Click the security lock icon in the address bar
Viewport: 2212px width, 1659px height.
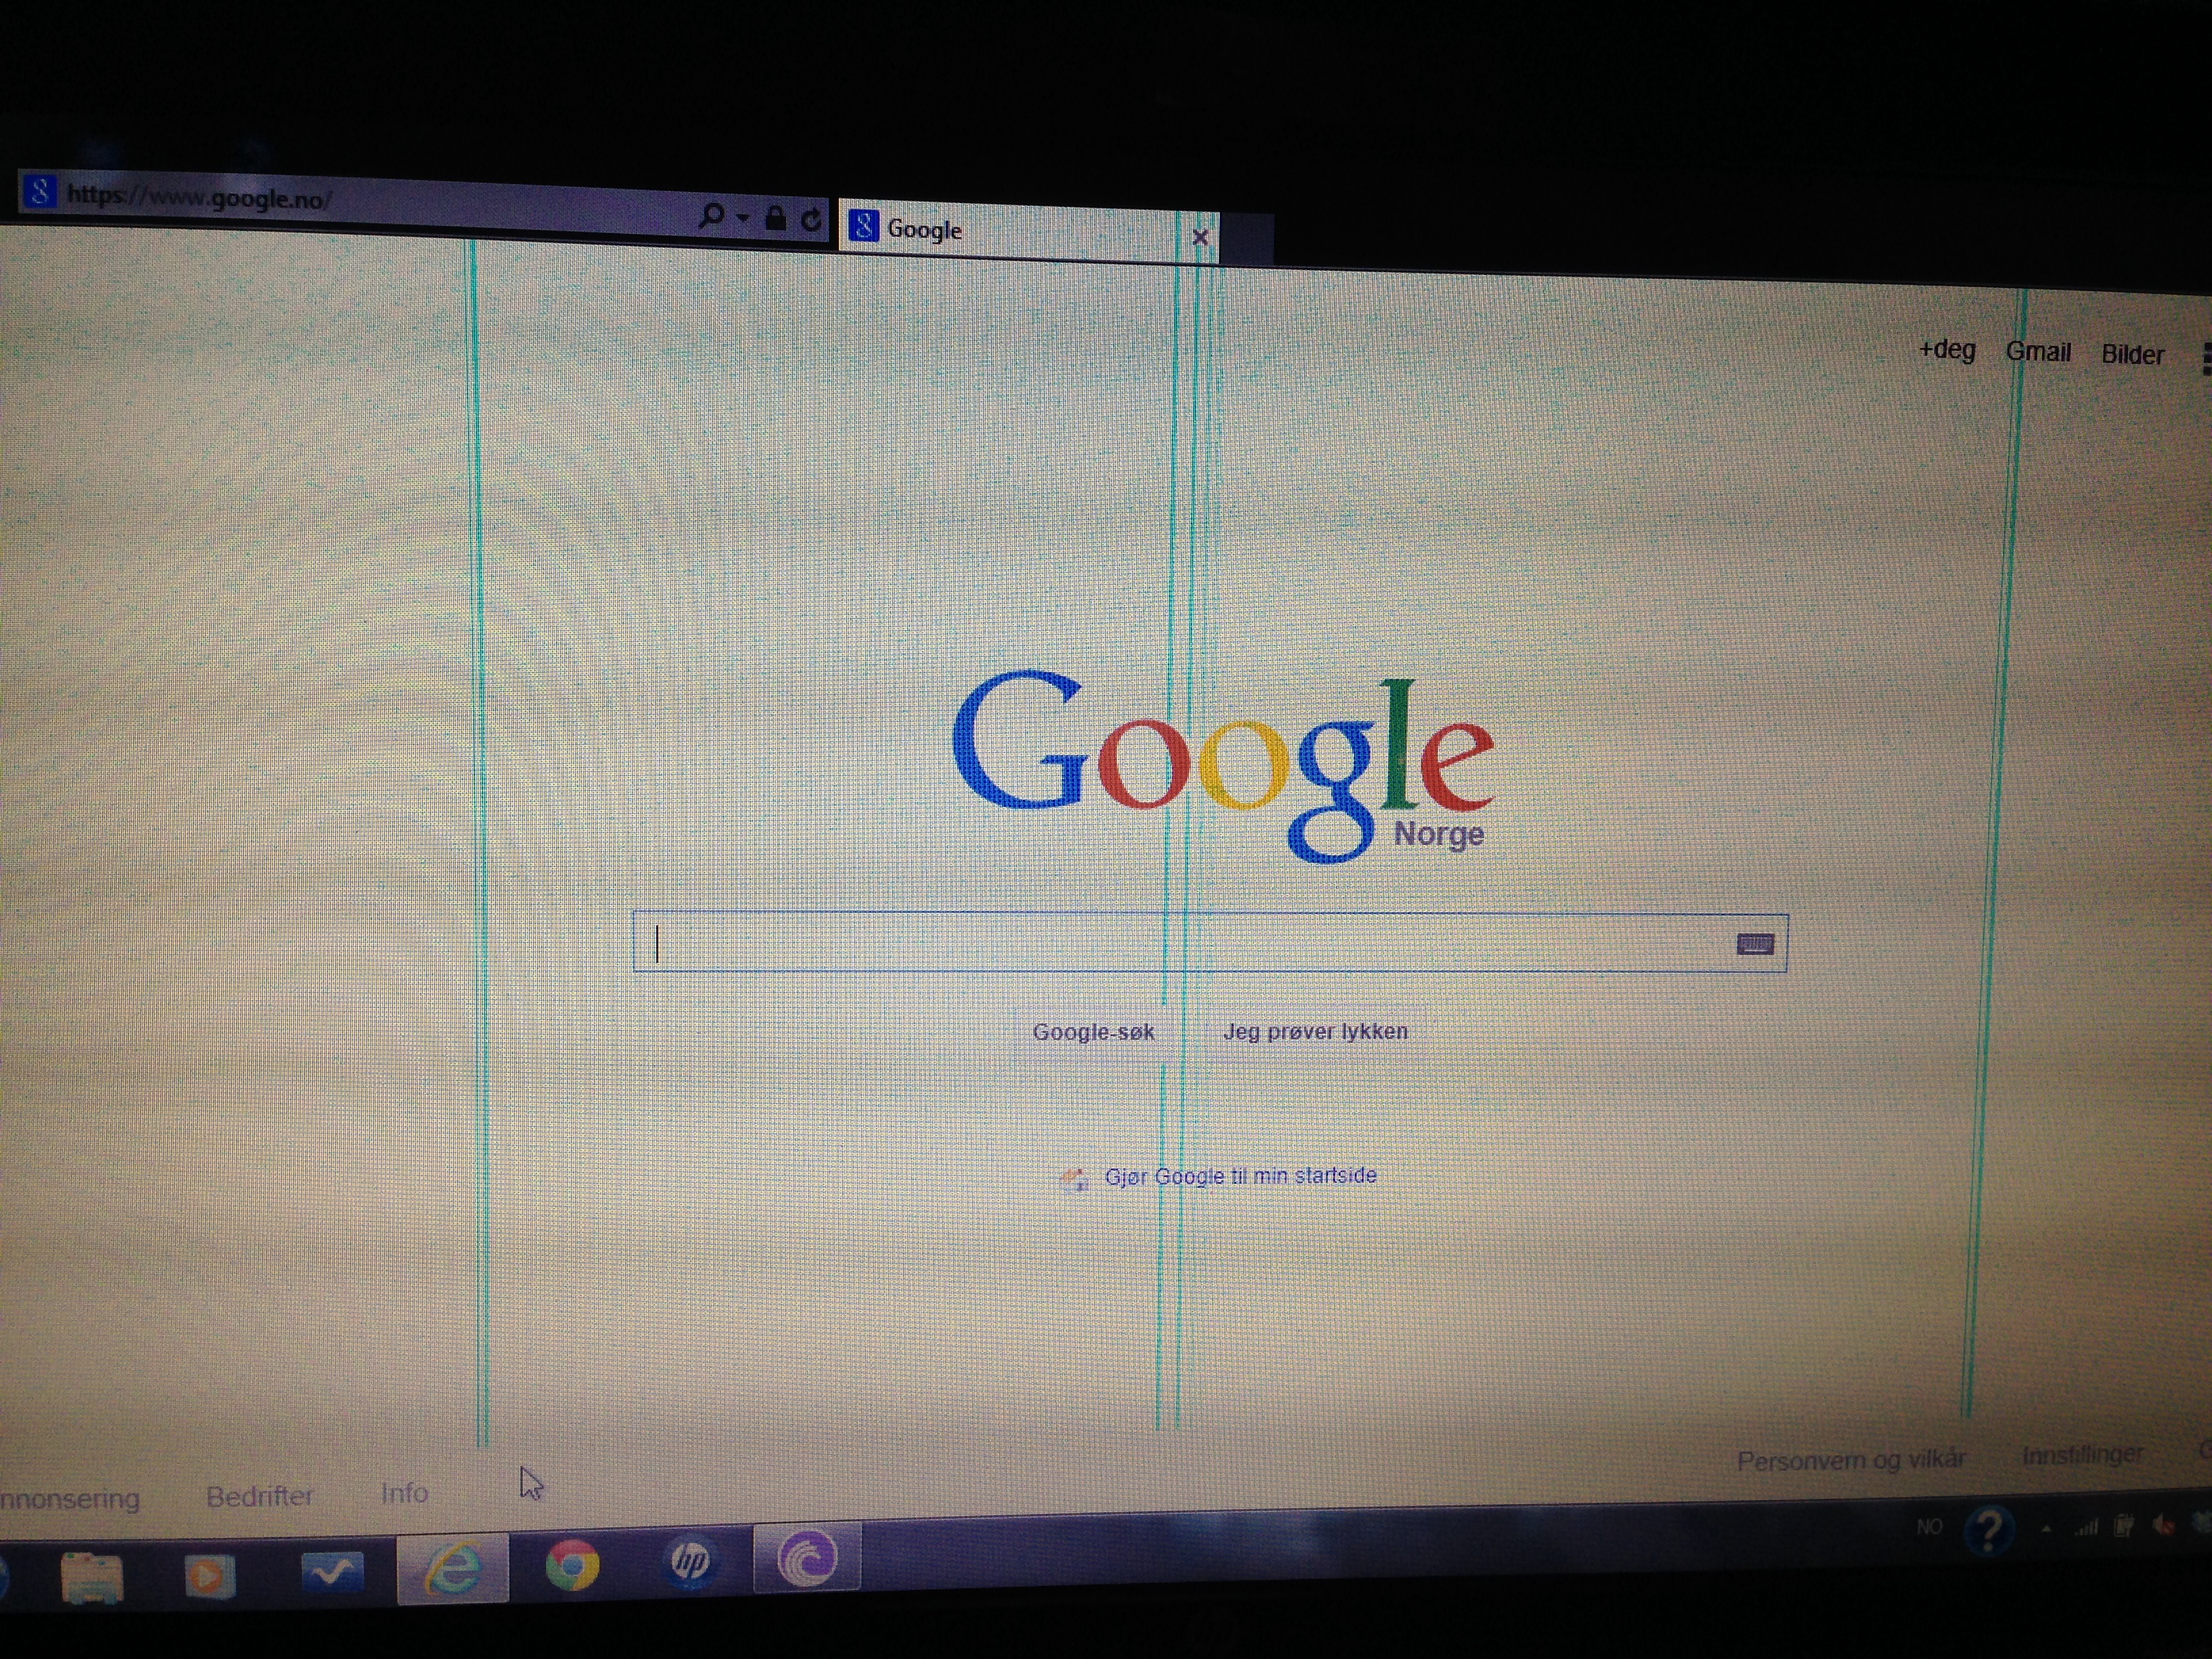click(775, 218)
